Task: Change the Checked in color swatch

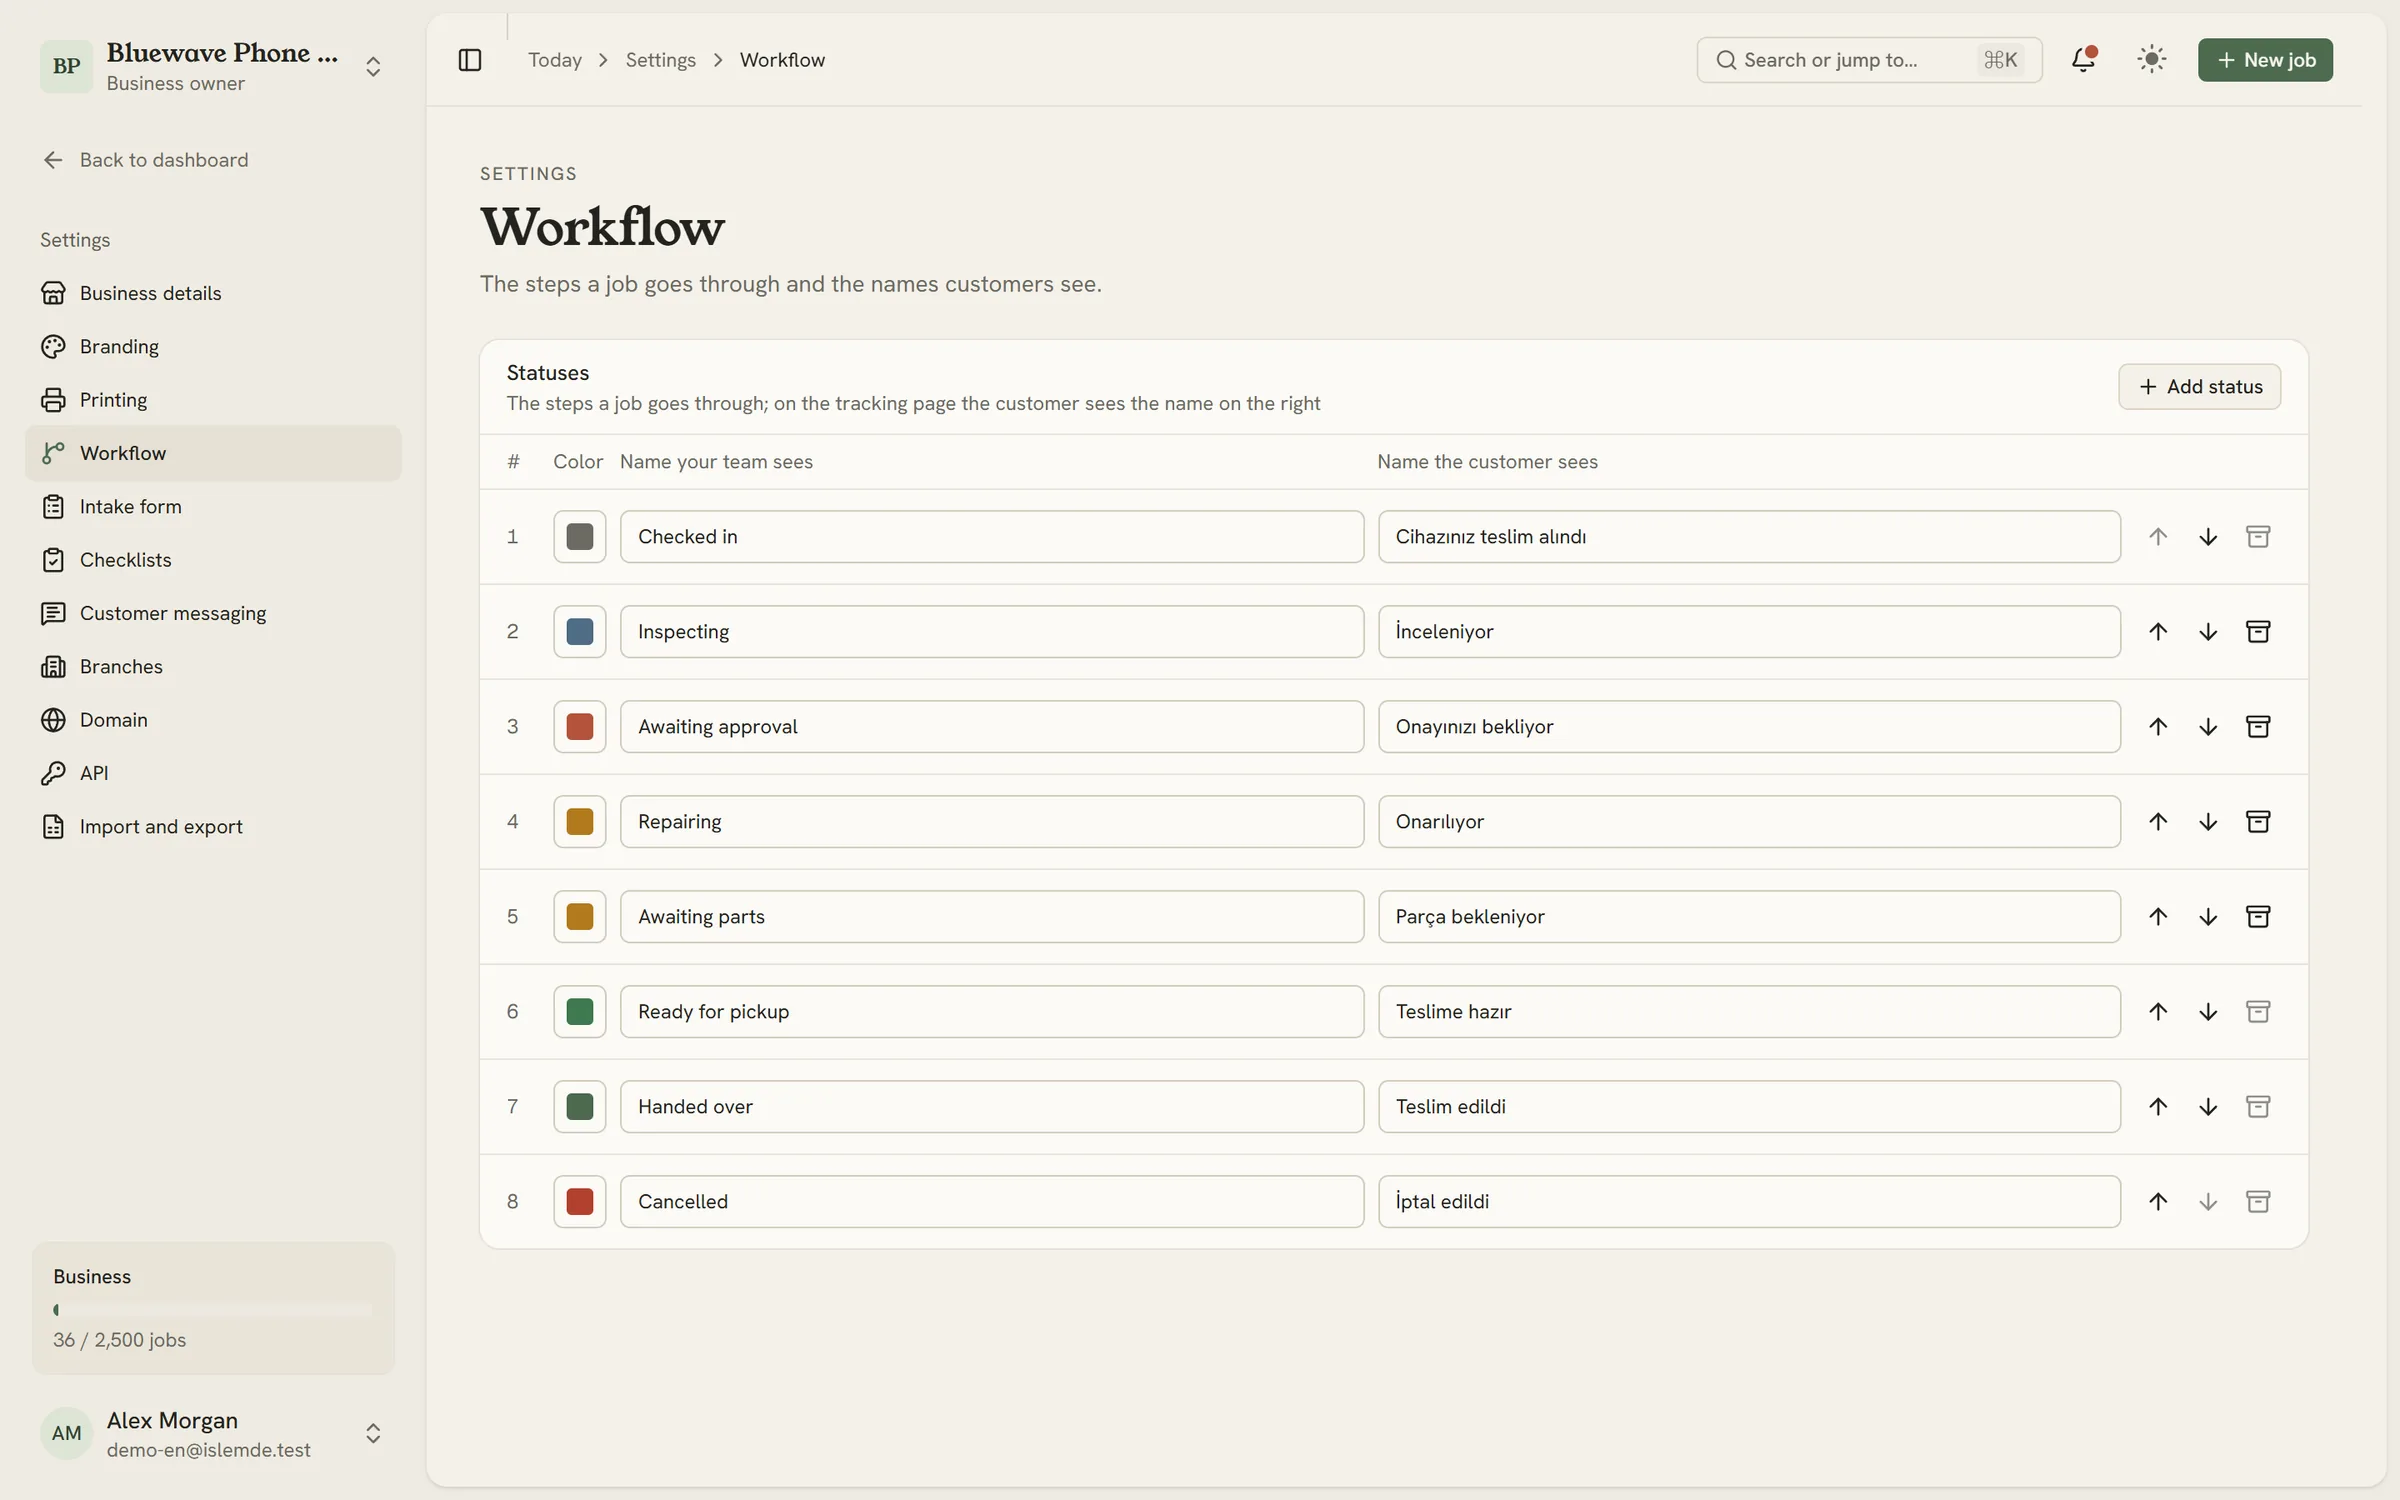Action: pos(580,537)
